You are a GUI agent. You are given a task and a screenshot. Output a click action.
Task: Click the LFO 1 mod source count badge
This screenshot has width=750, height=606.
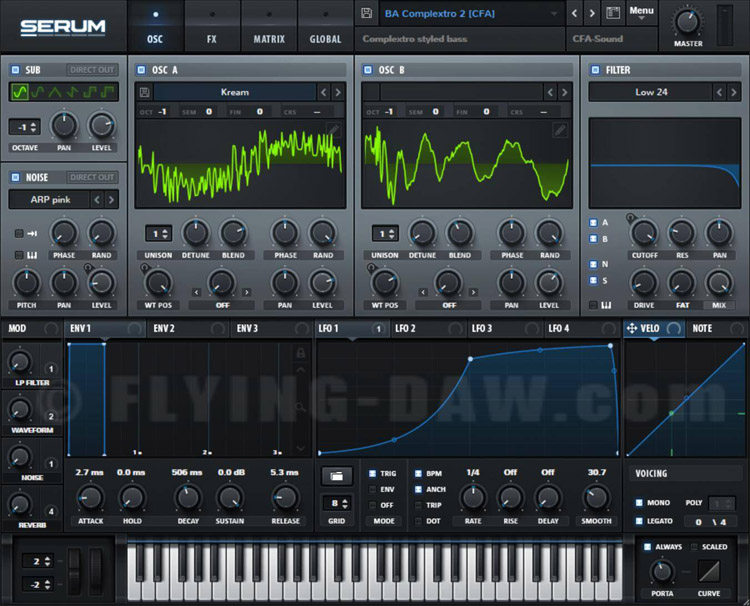coord(378,329)
